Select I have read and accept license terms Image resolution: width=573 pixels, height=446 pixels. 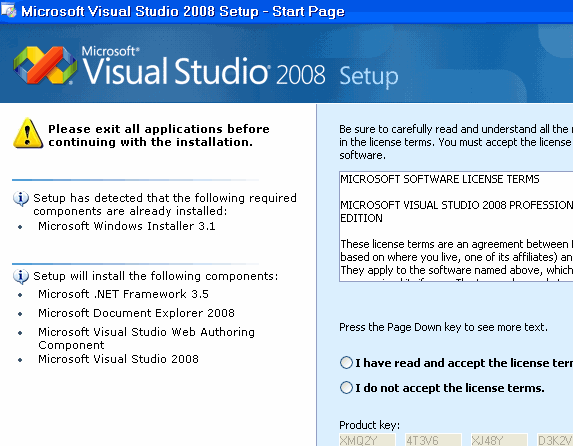pyautogui.click(x=346, y=363)
